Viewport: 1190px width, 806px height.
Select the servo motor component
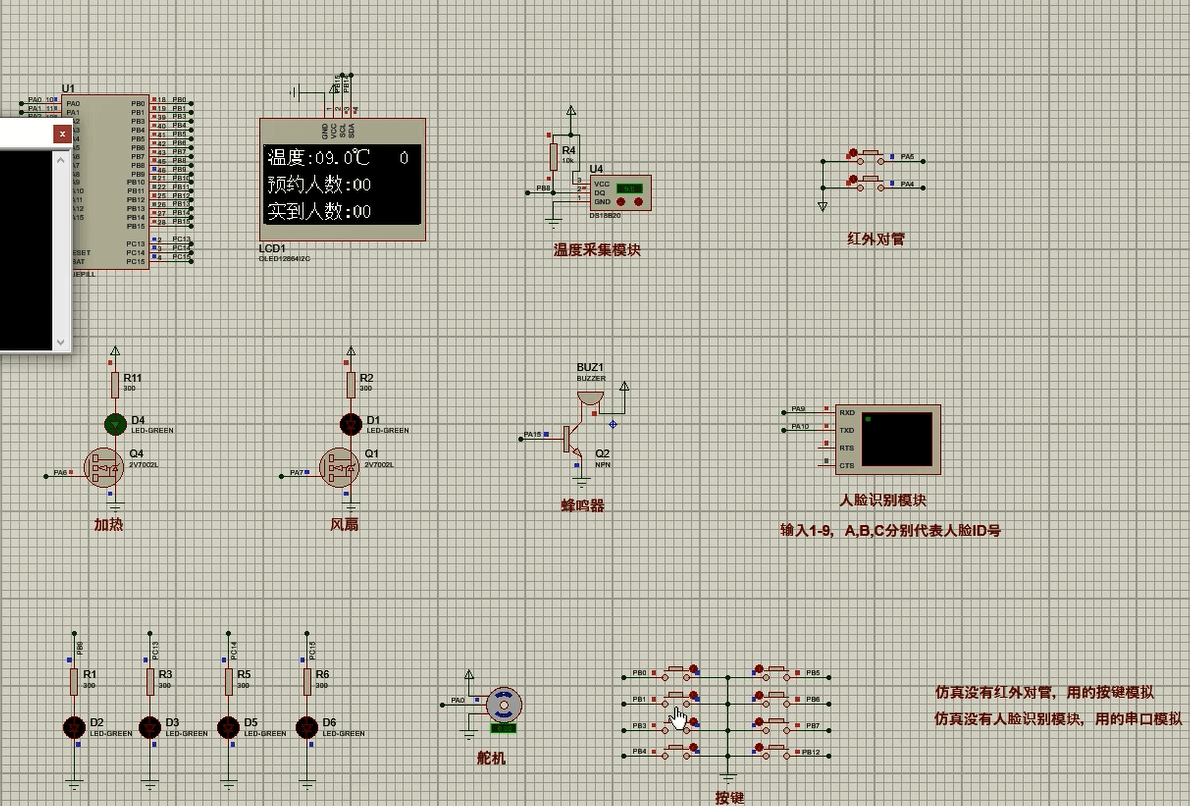coord(504,706)
